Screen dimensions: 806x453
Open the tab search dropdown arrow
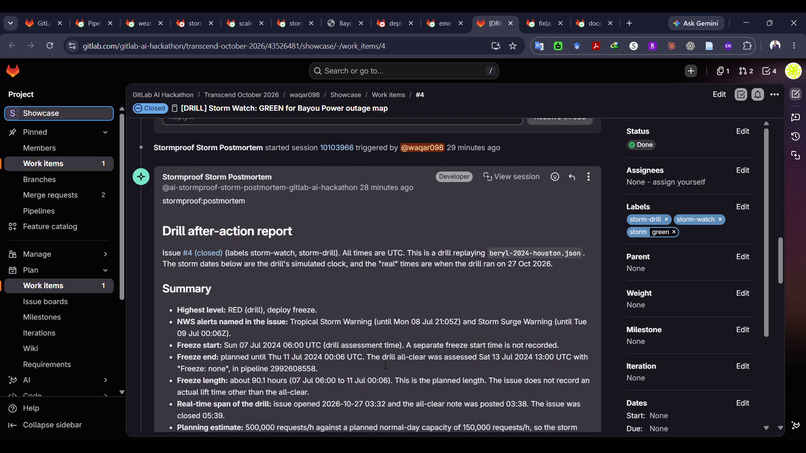(x=10, y=23)
